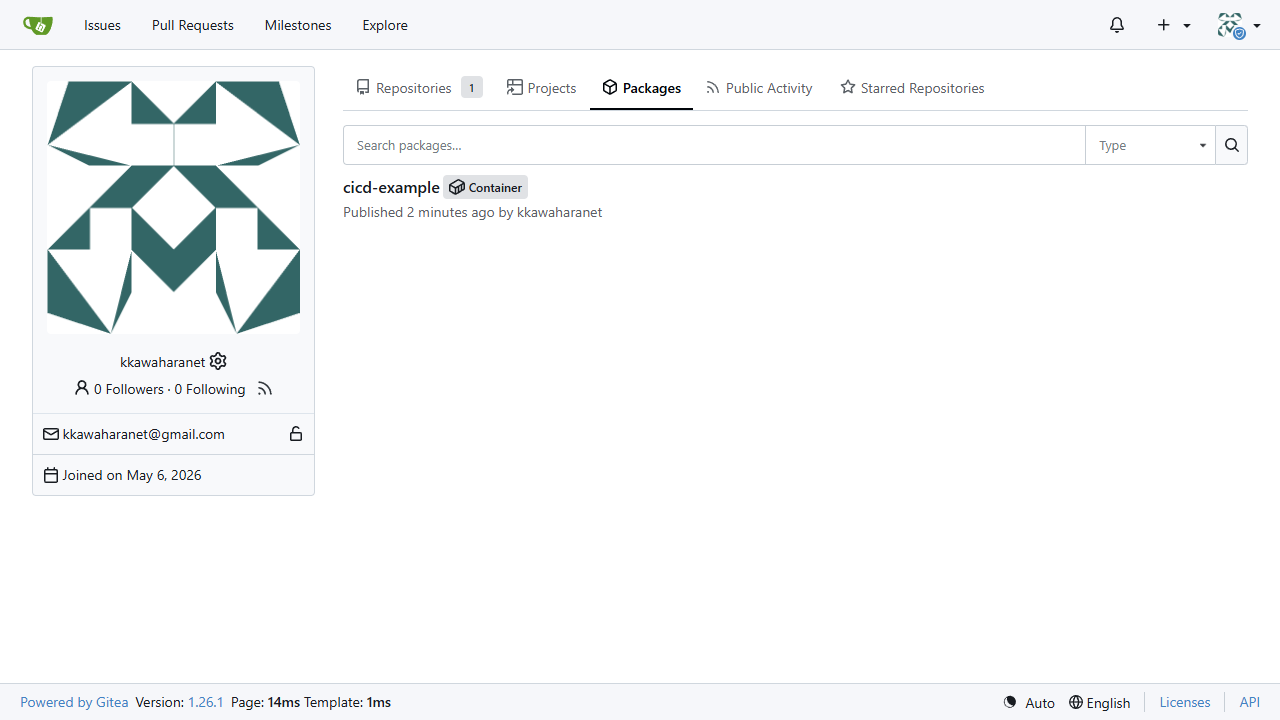The width and height of the screenshot is (1280, 720).
Task: Click the search magnifier button
Action: click(x=1232, y=145)
